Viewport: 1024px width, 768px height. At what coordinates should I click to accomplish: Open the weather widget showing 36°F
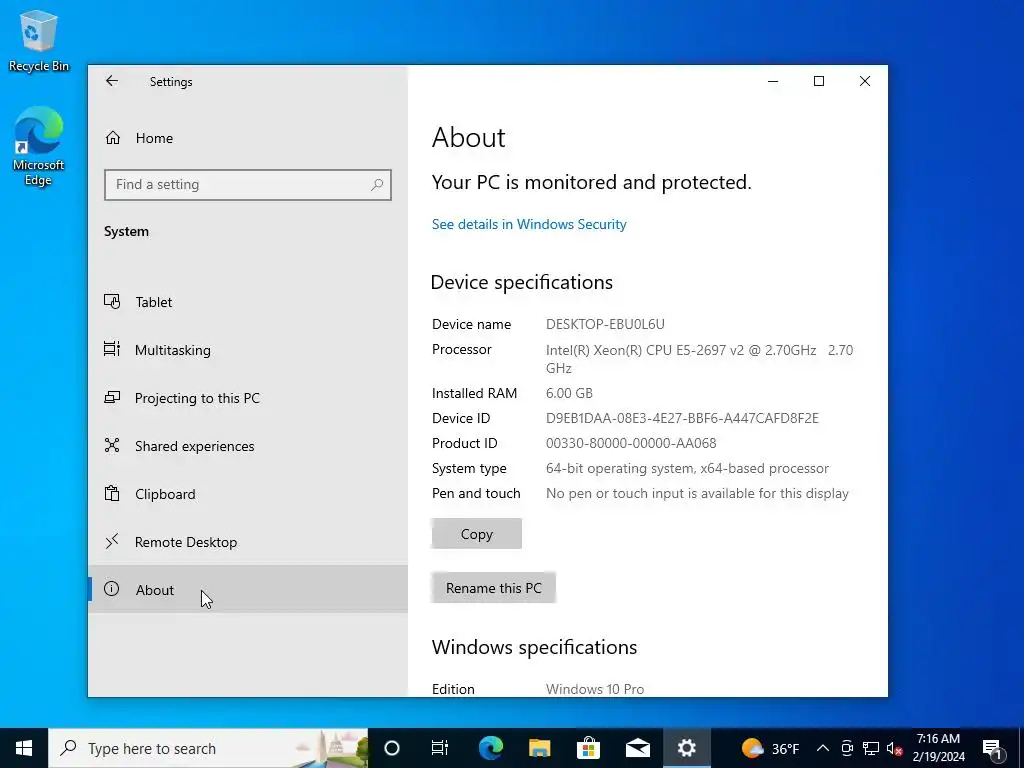click(x=771, y=748)
